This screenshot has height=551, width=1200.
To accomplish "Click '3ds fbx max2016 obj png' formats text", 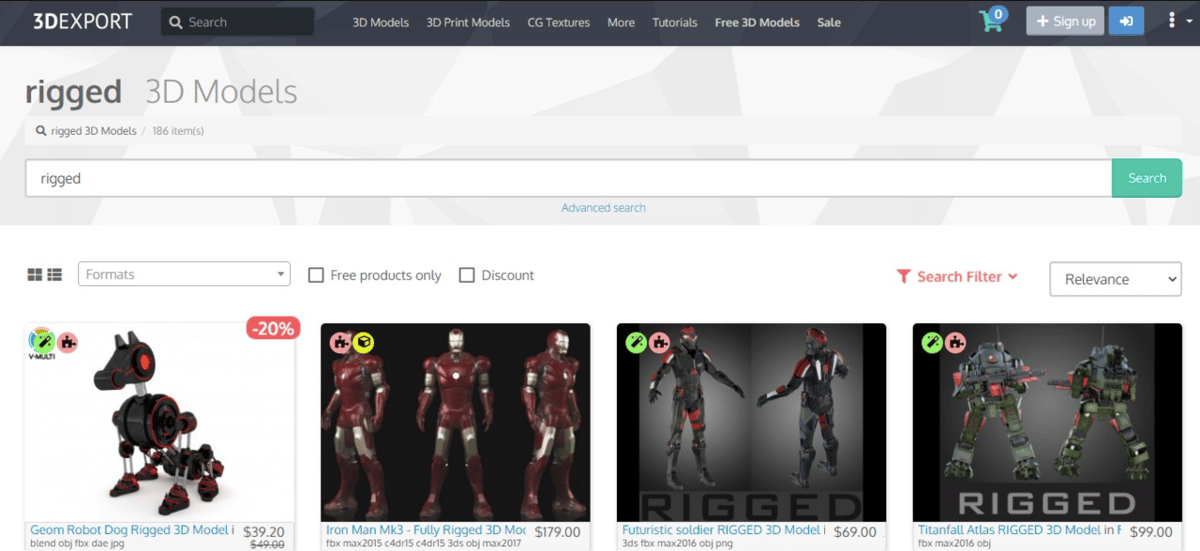I will pos(678,545).
